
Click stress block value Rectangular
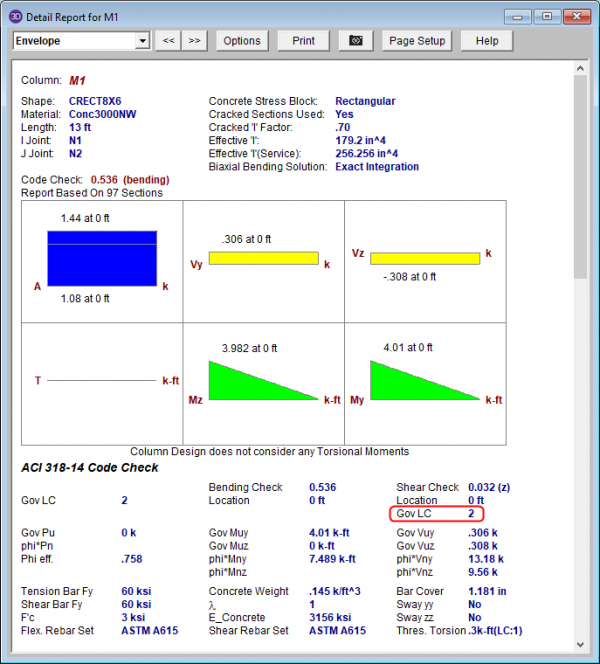click(365, 101)
